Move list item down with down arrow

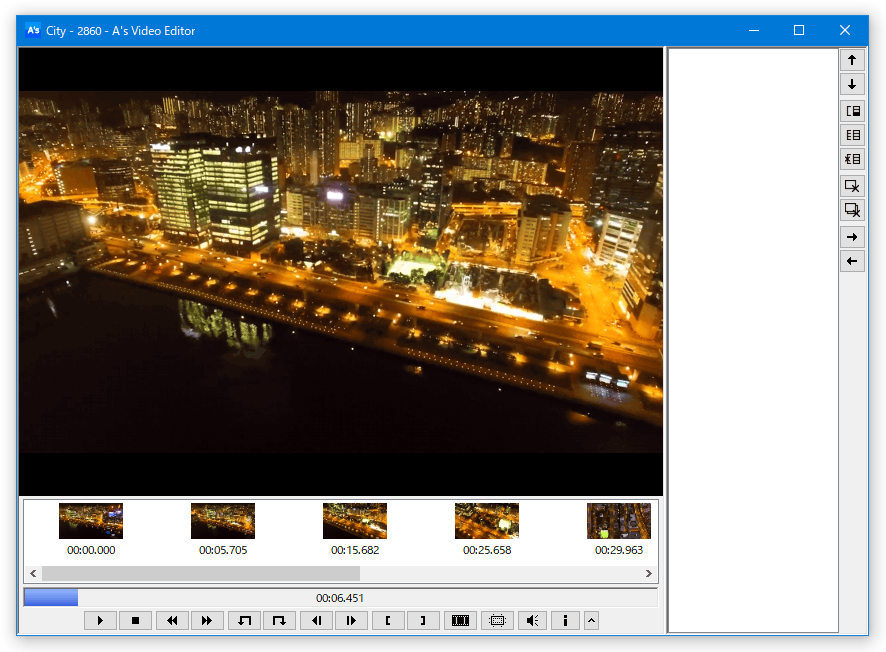[852, 85]
